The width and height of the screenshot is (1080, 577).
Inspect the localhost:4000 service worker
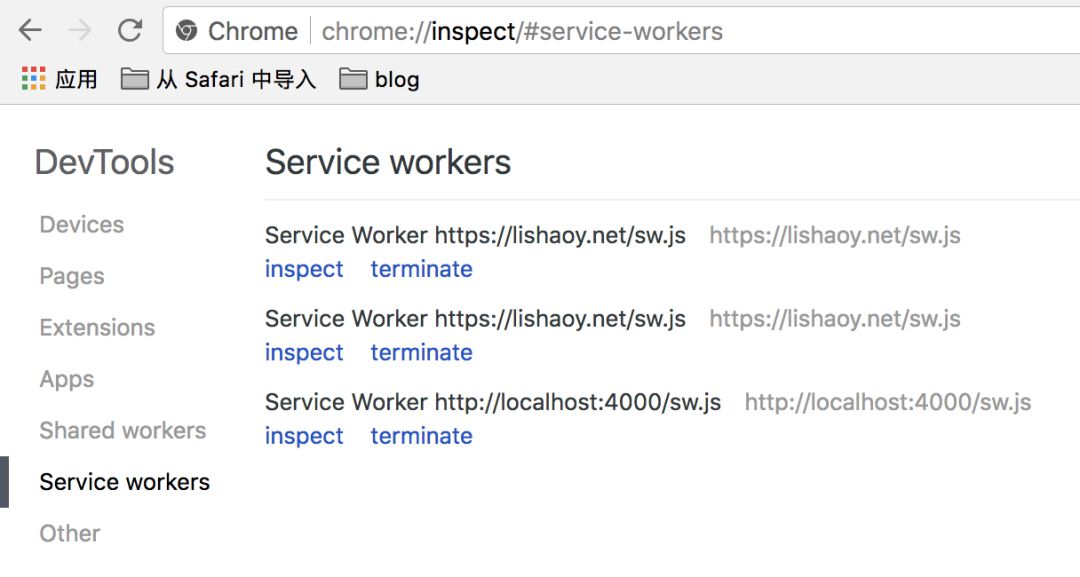[x=304, y=436]
